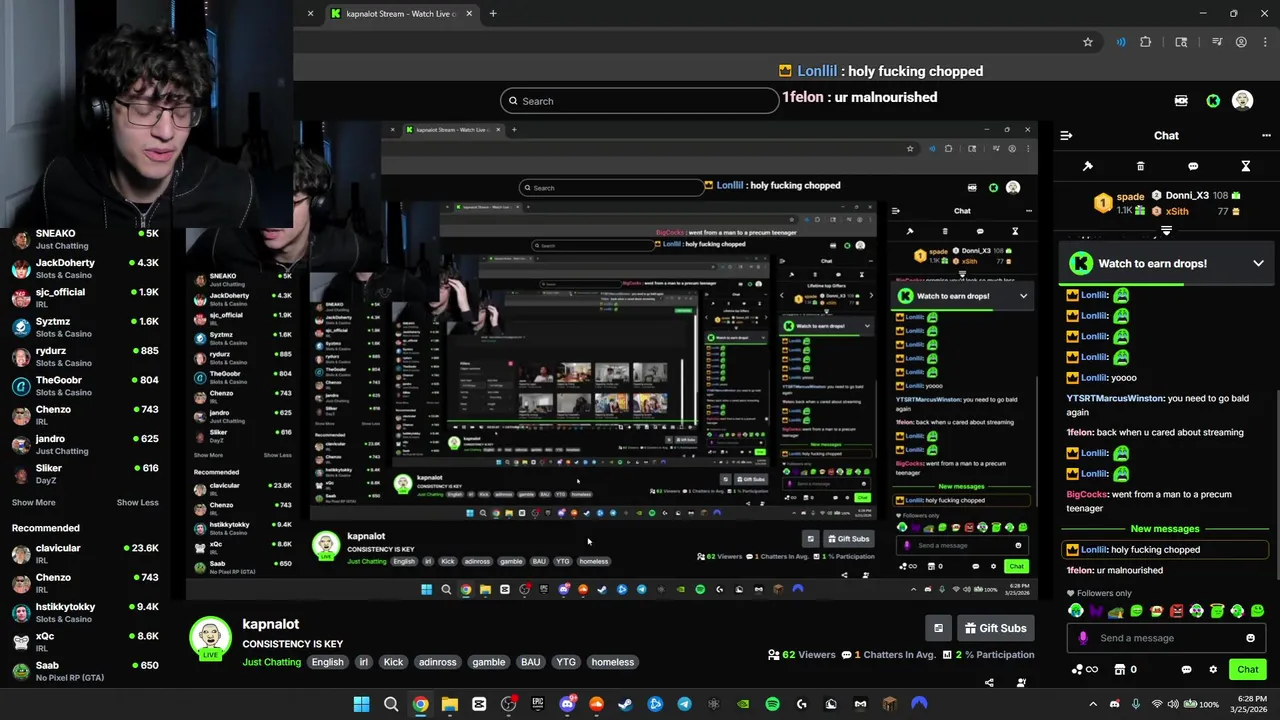Open Steam from the taskbar
1280x720 pixels.
pos(625,704)
